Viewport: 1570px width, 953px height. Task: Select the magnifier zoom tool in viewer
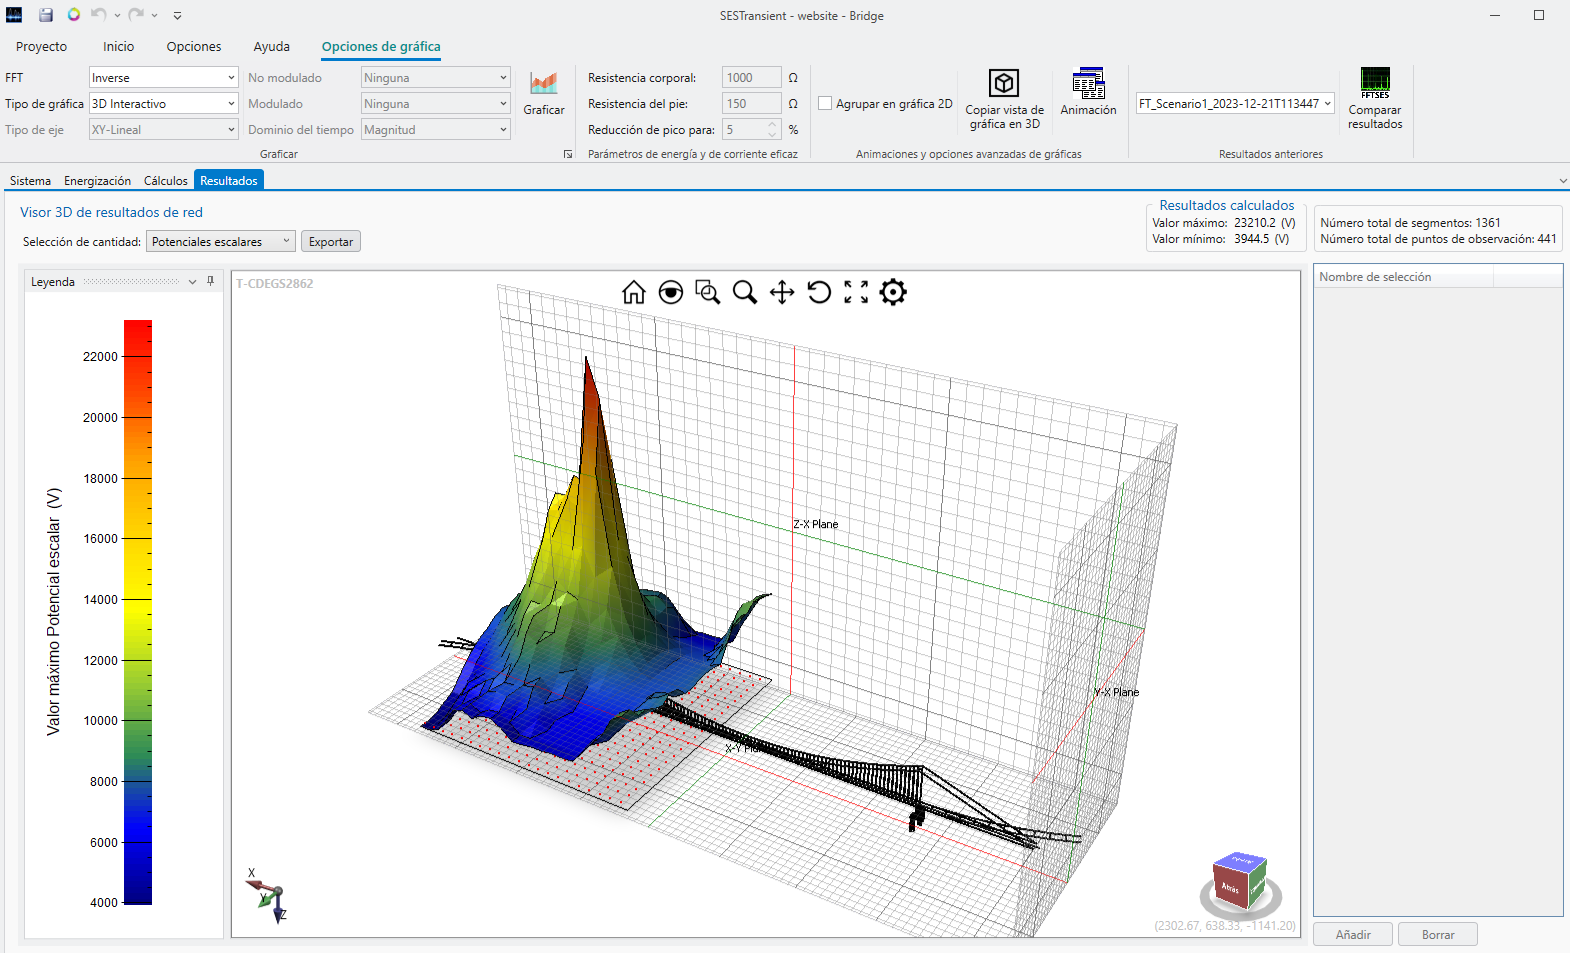745,292
